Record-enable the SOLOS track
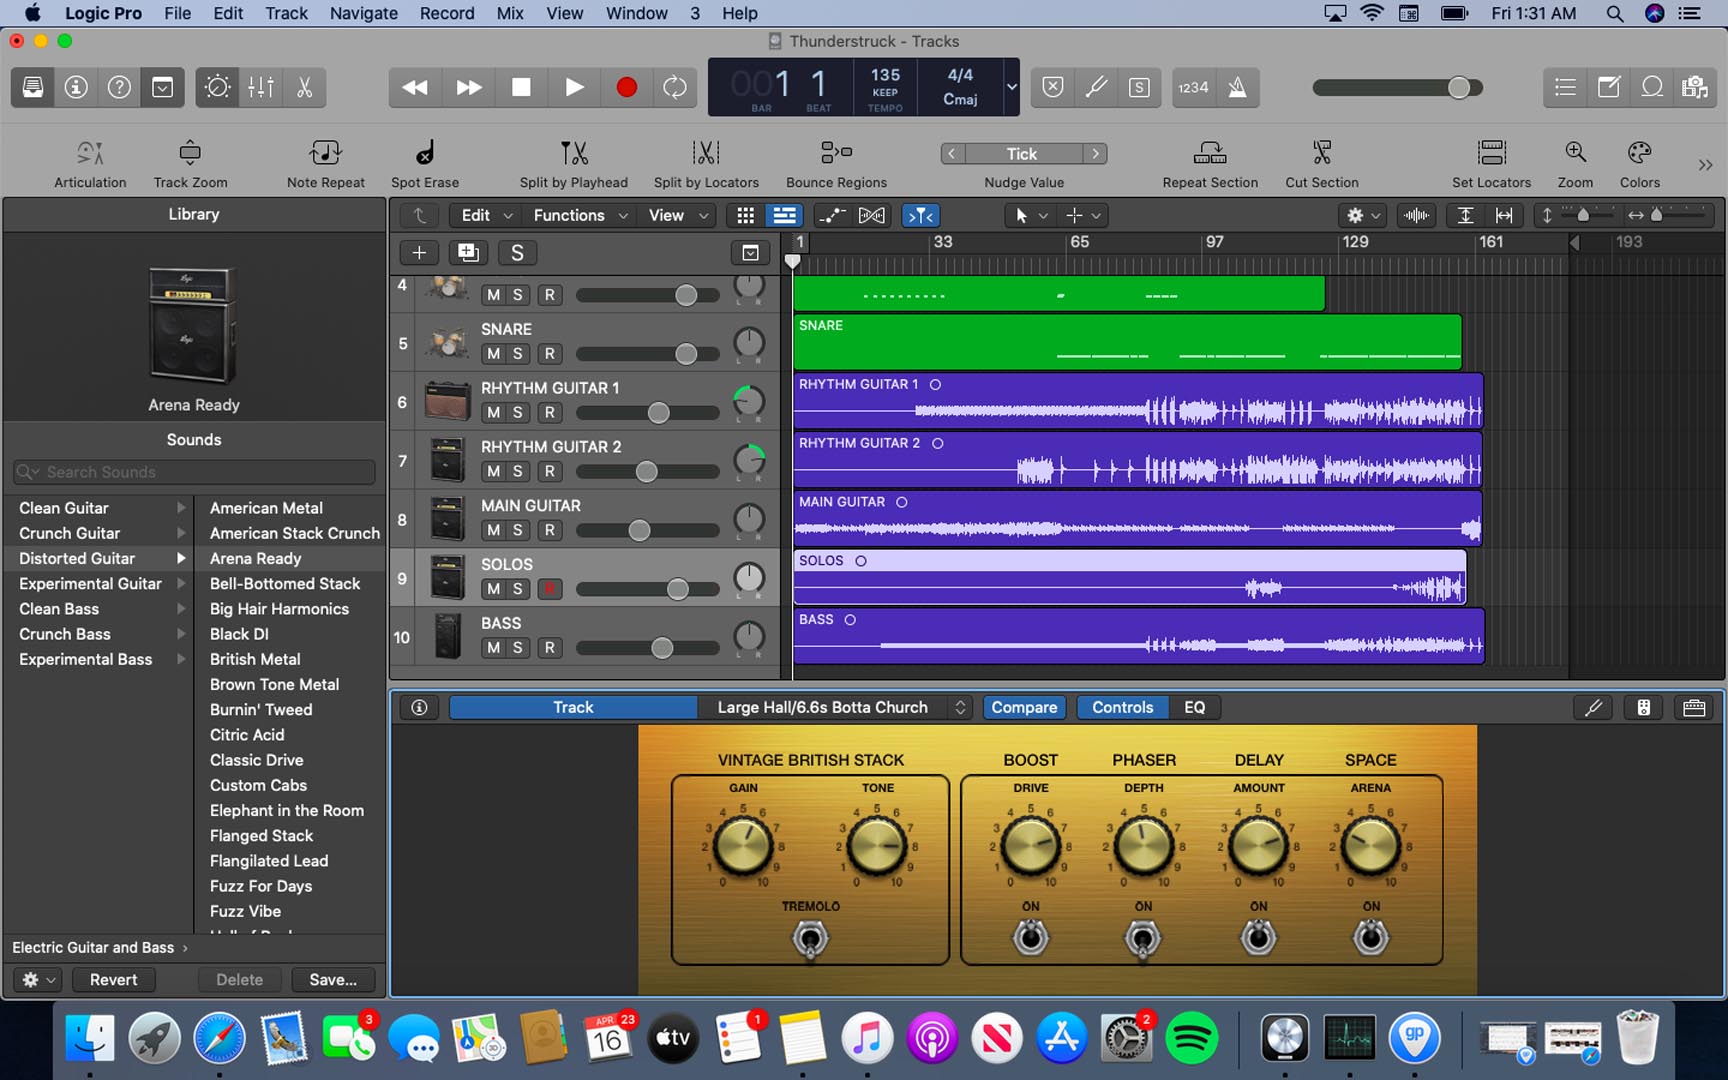The image size is (1728, 1080). point(549,589)
